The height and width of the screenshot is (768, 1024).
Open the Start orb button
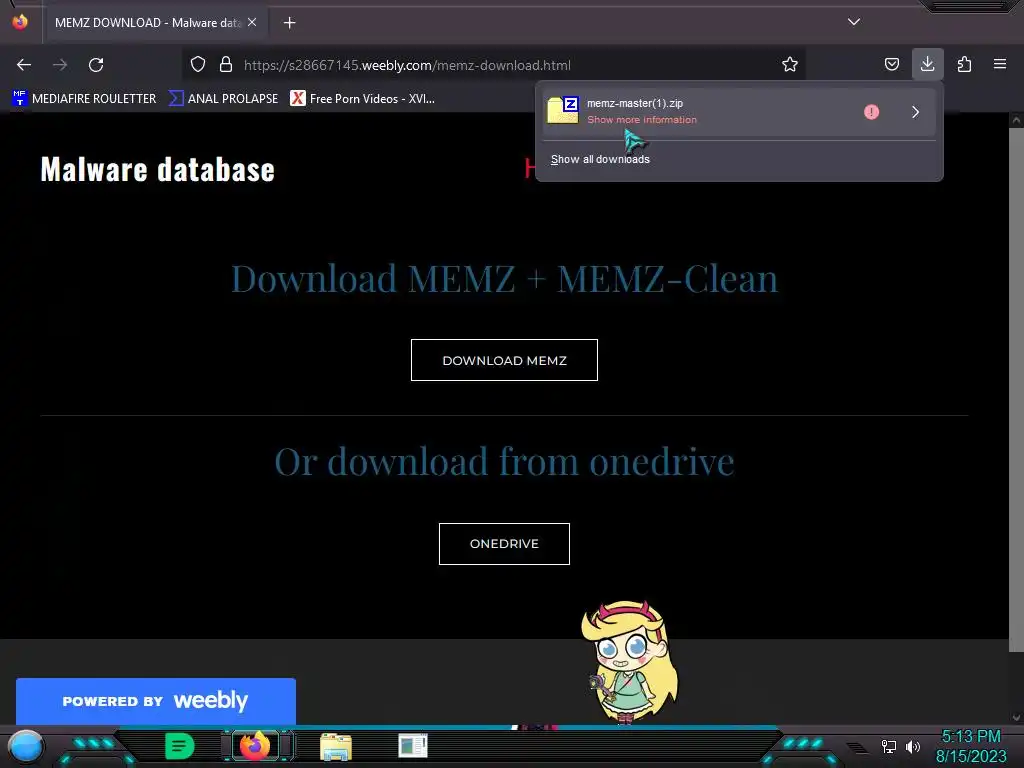tap(25, 746)
